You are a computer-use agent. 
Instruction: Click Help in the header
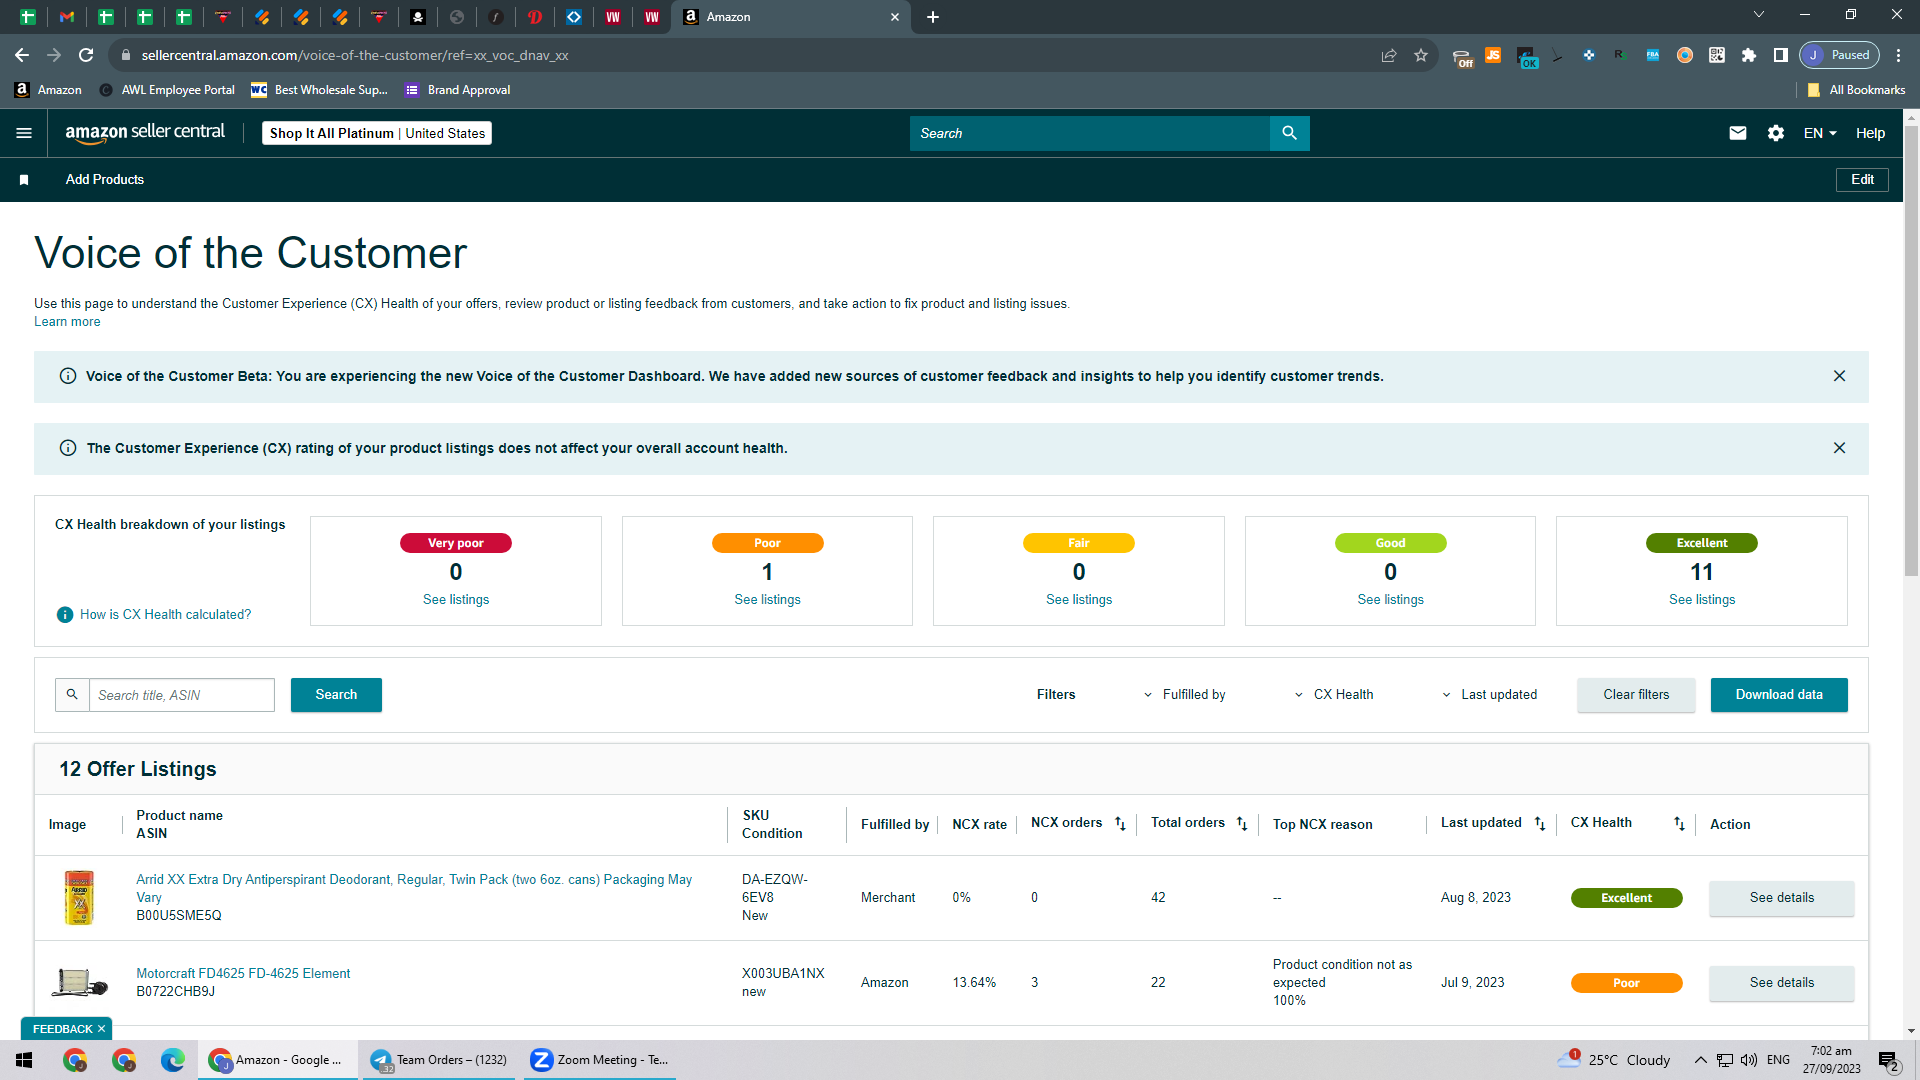[1870, 133]
